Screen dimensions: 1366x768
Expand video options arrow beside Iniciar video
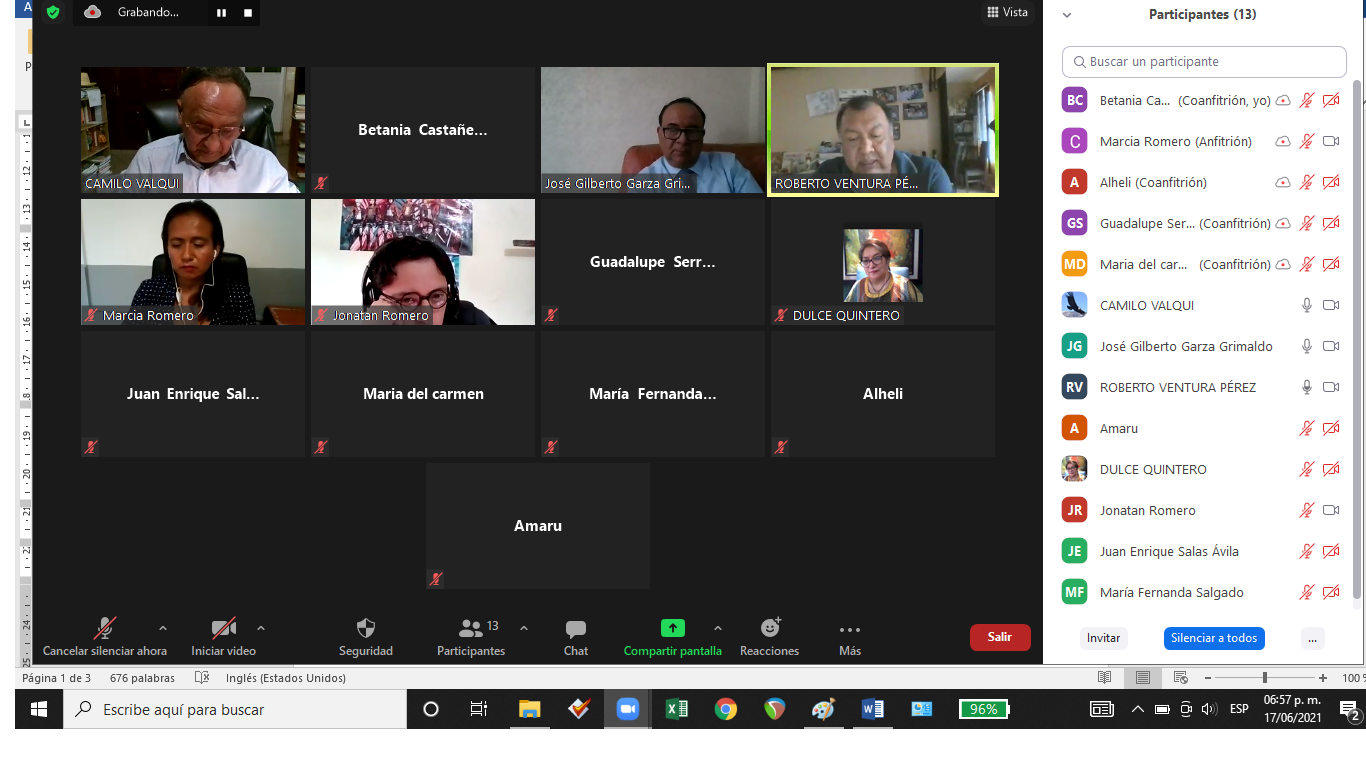[261, 629]
